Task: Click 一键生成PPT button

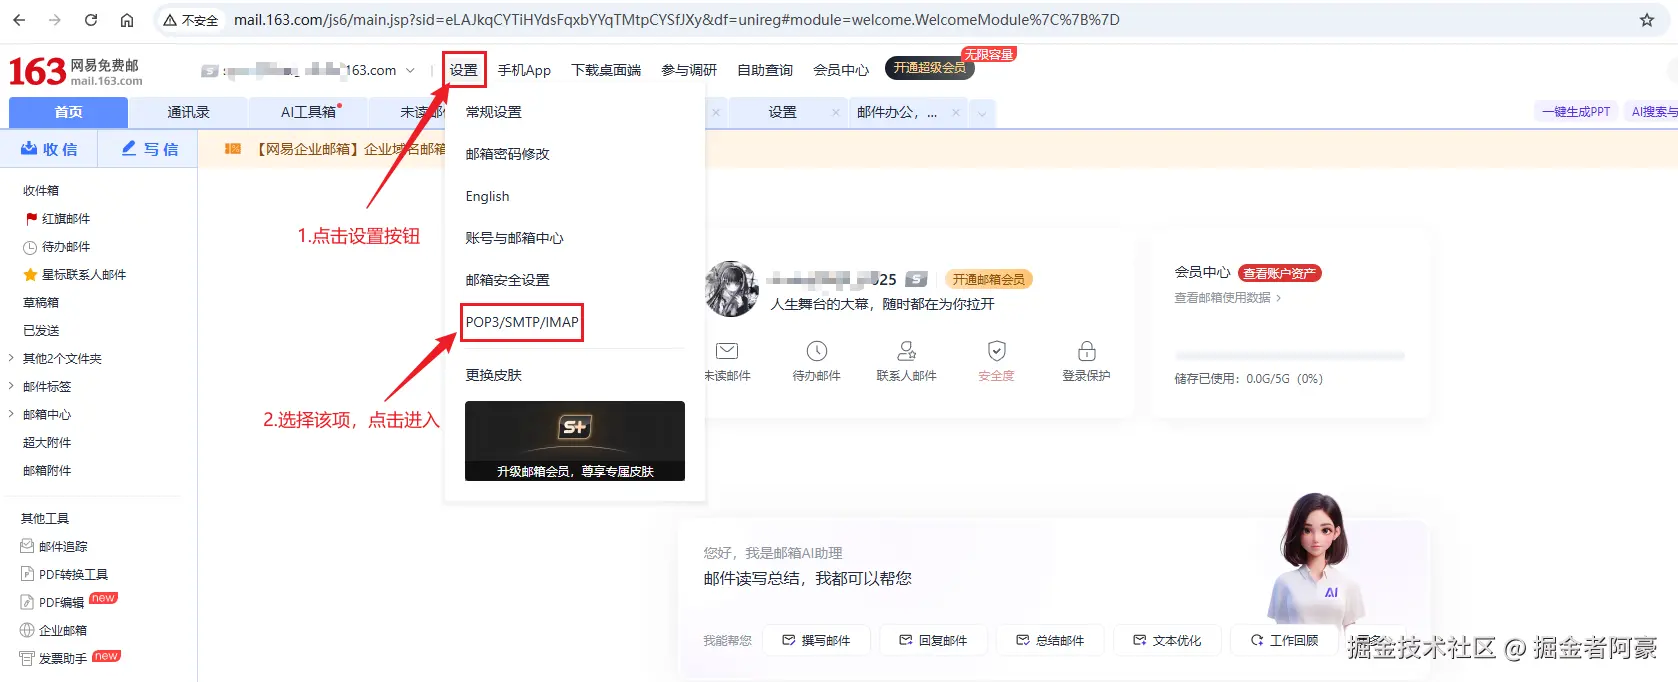Action: (1576, 112)
